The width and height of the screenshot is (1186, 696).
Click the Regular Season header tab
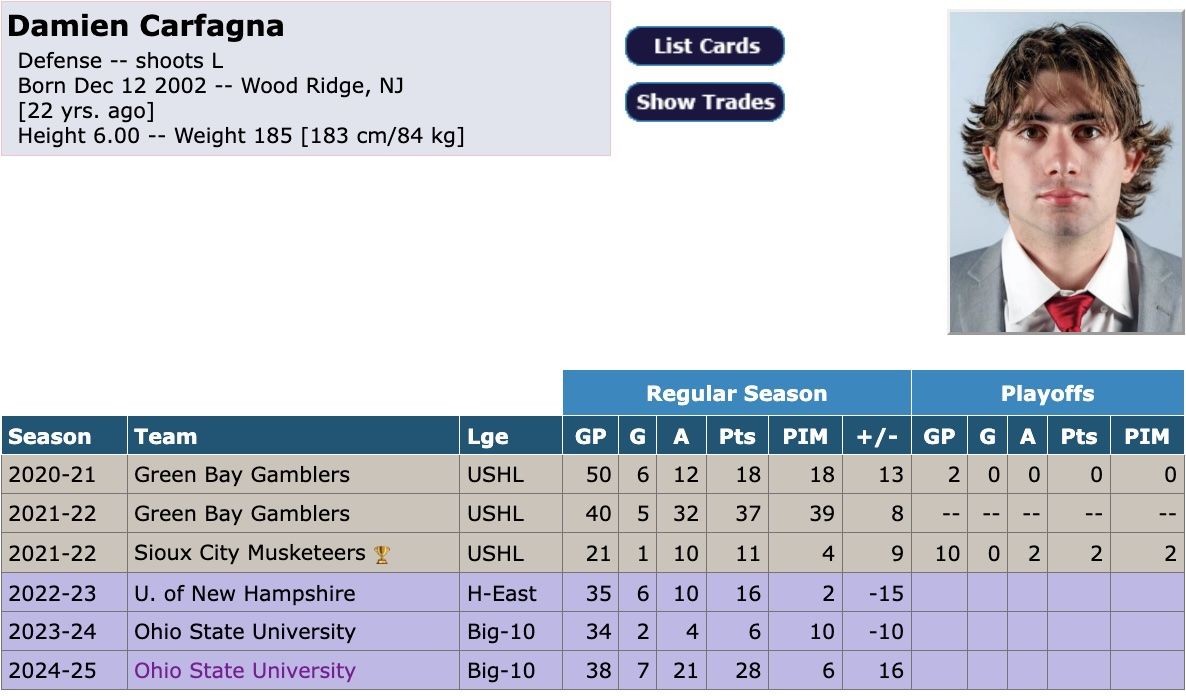pos(736,393)
